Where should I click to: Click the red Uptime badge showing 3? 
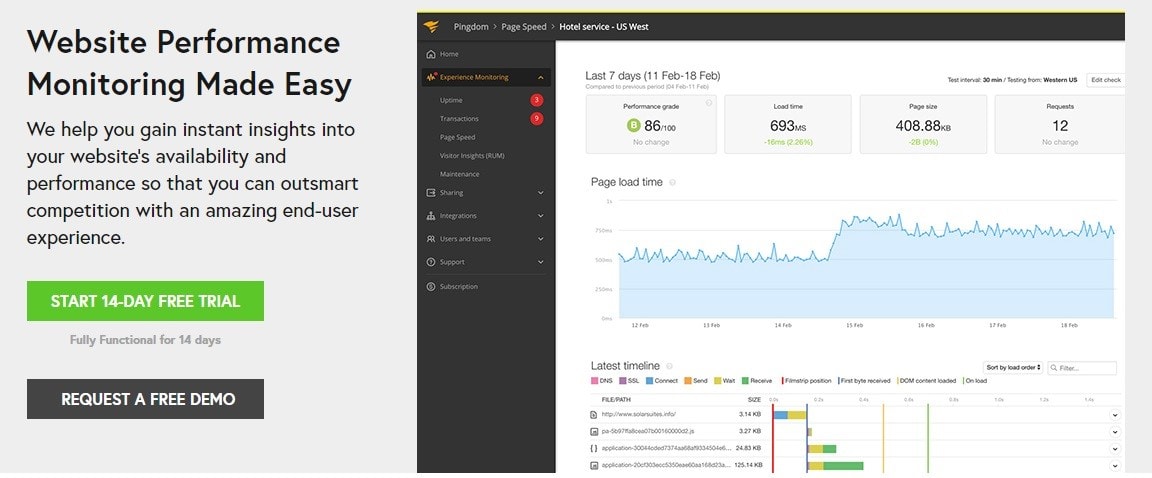point(536,100)
